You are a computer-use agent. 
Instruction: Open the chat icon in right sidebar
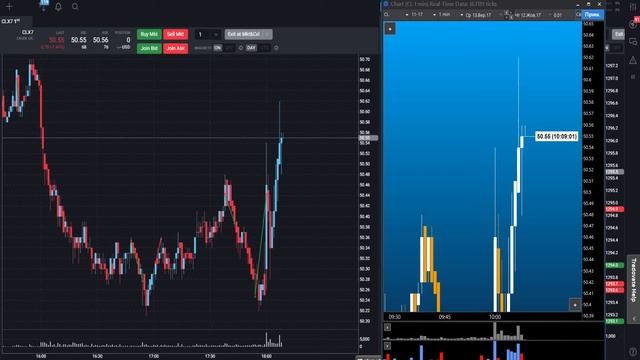click(x=633, y=42)
